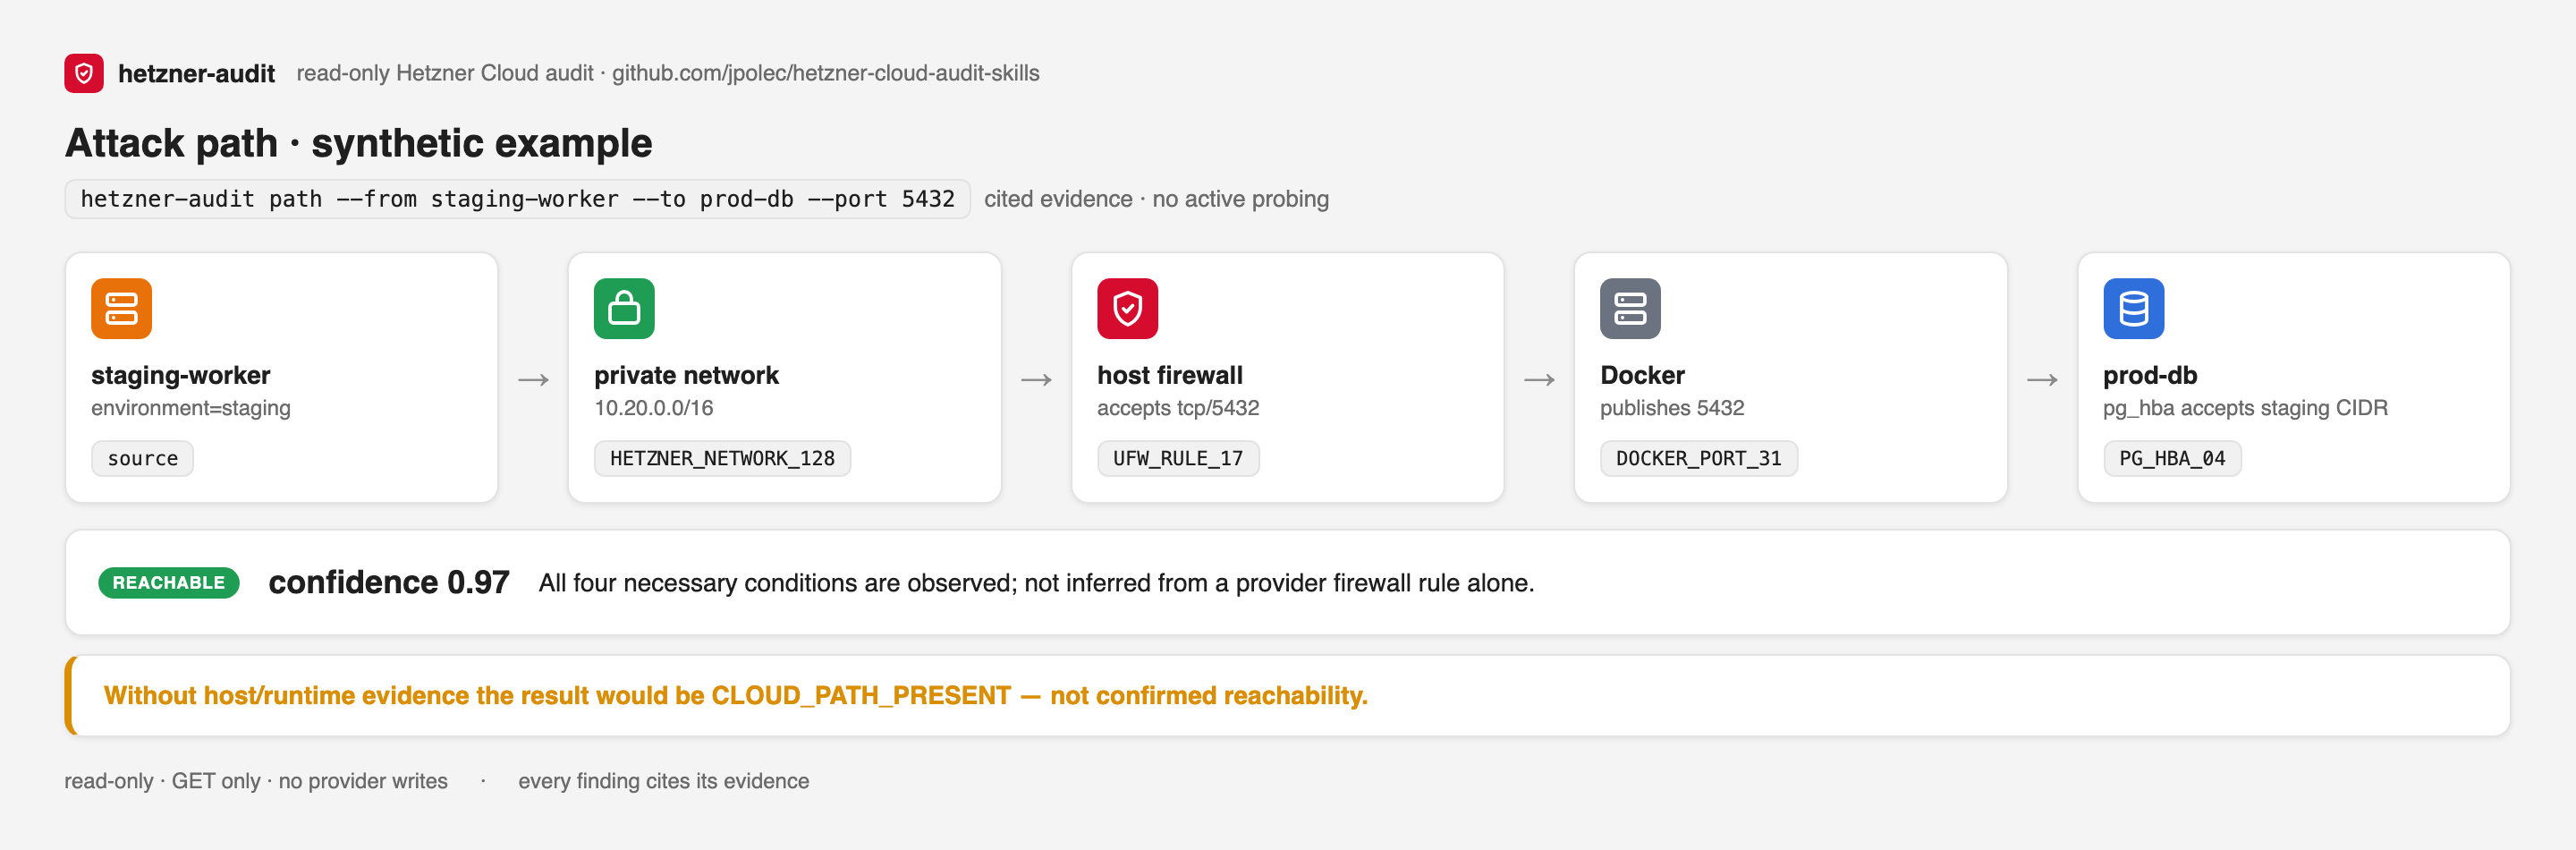Image resolution: width=2576 pixels, height=850 pixels.
Task: Click the green private network lock icon
Action: click(x=624, y=309)
